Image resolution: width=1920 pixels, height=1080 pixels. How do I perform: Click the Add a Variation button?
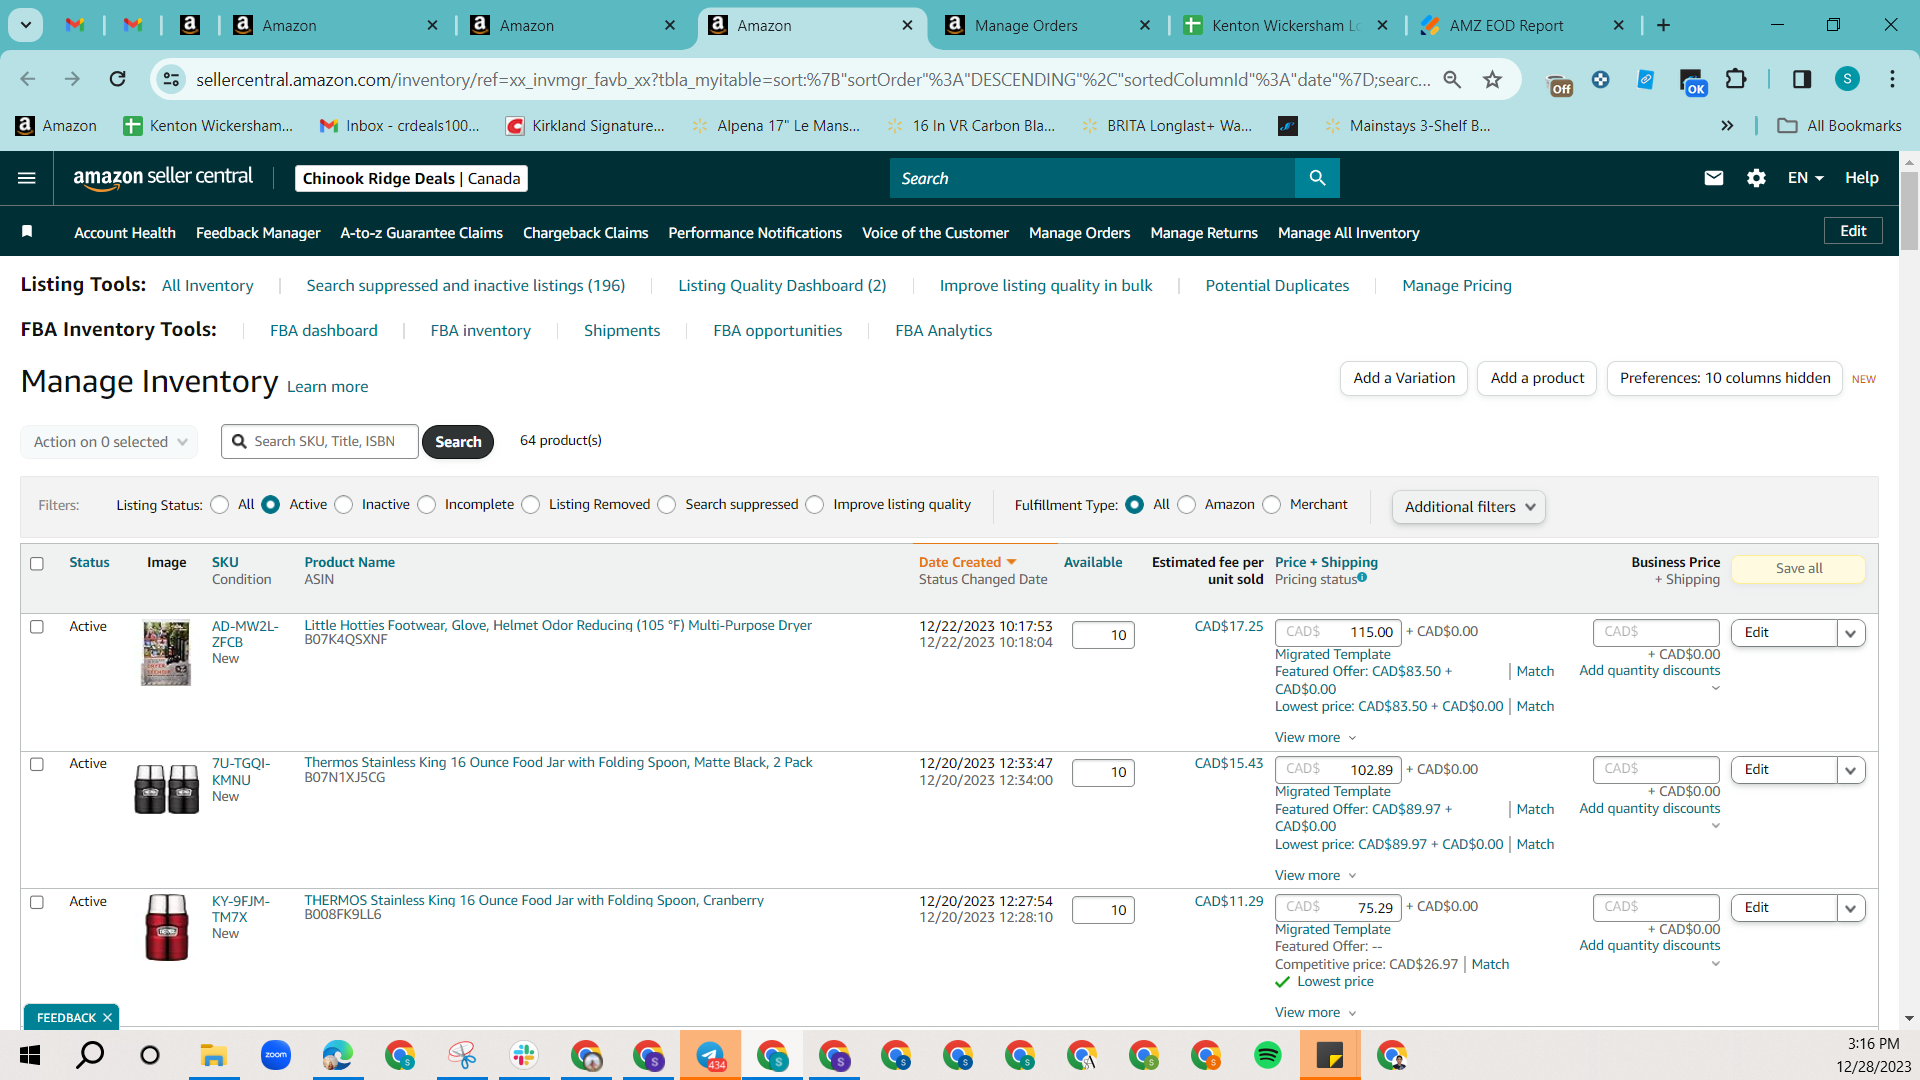1404,378
